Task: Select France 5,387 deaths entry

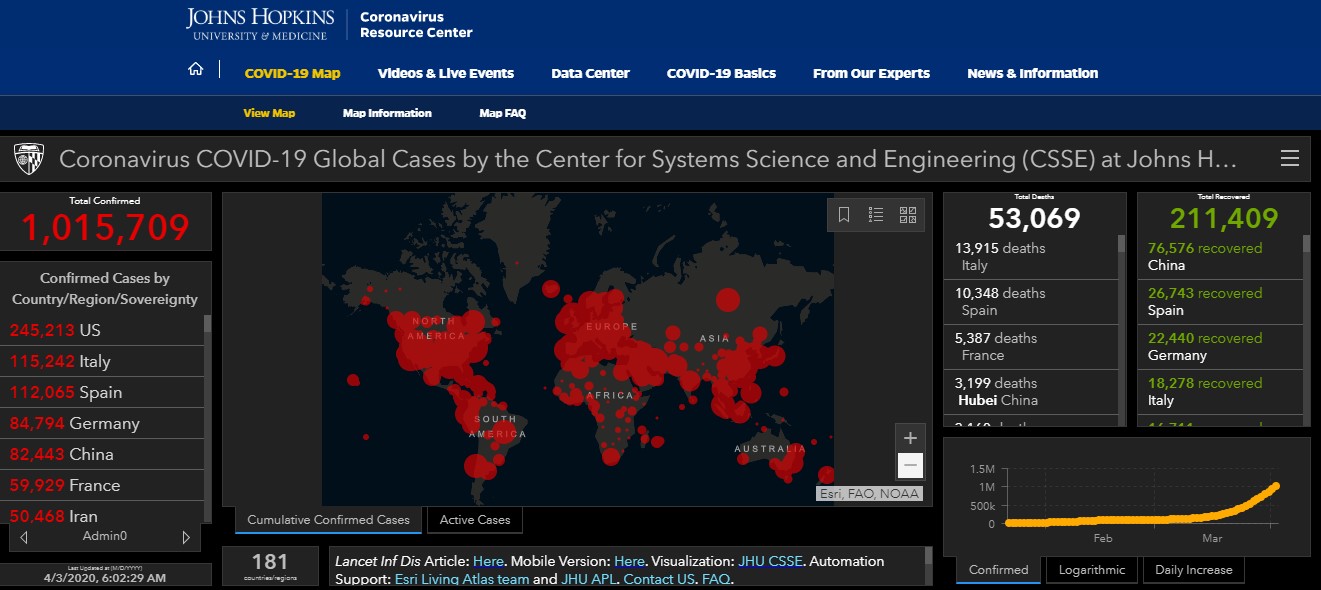Action: pyautogui.click(x=1031, y=347)
